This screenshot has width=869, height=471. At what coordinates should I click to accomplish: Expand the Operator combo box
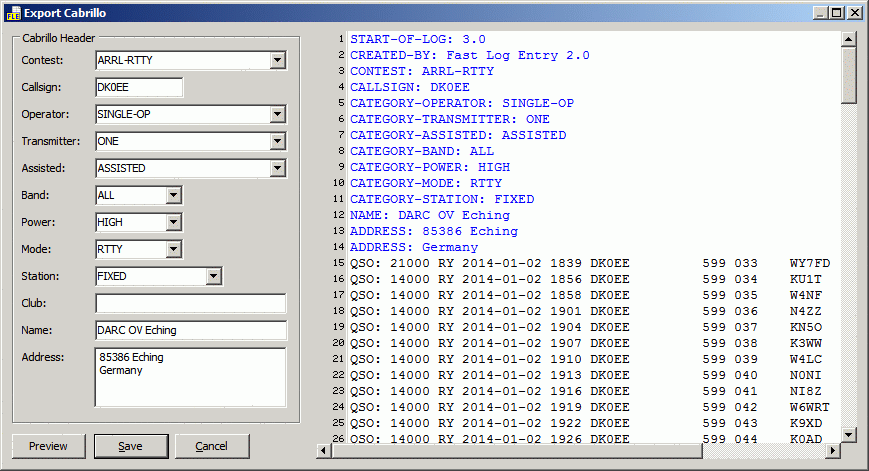[x=277, y=115]
